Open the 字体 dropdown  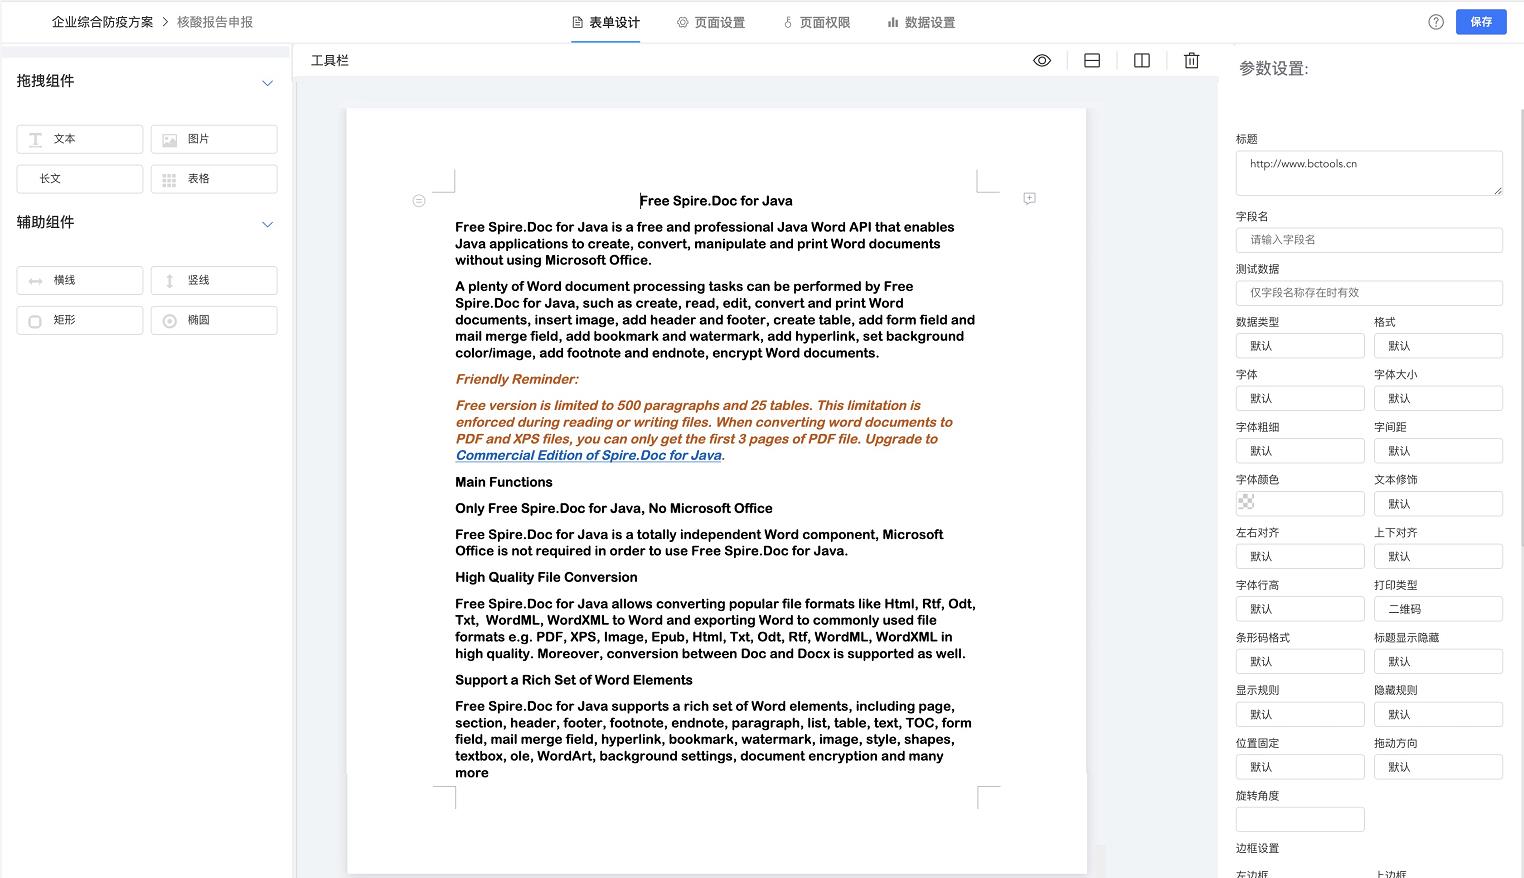click(x=1300, y=398)
